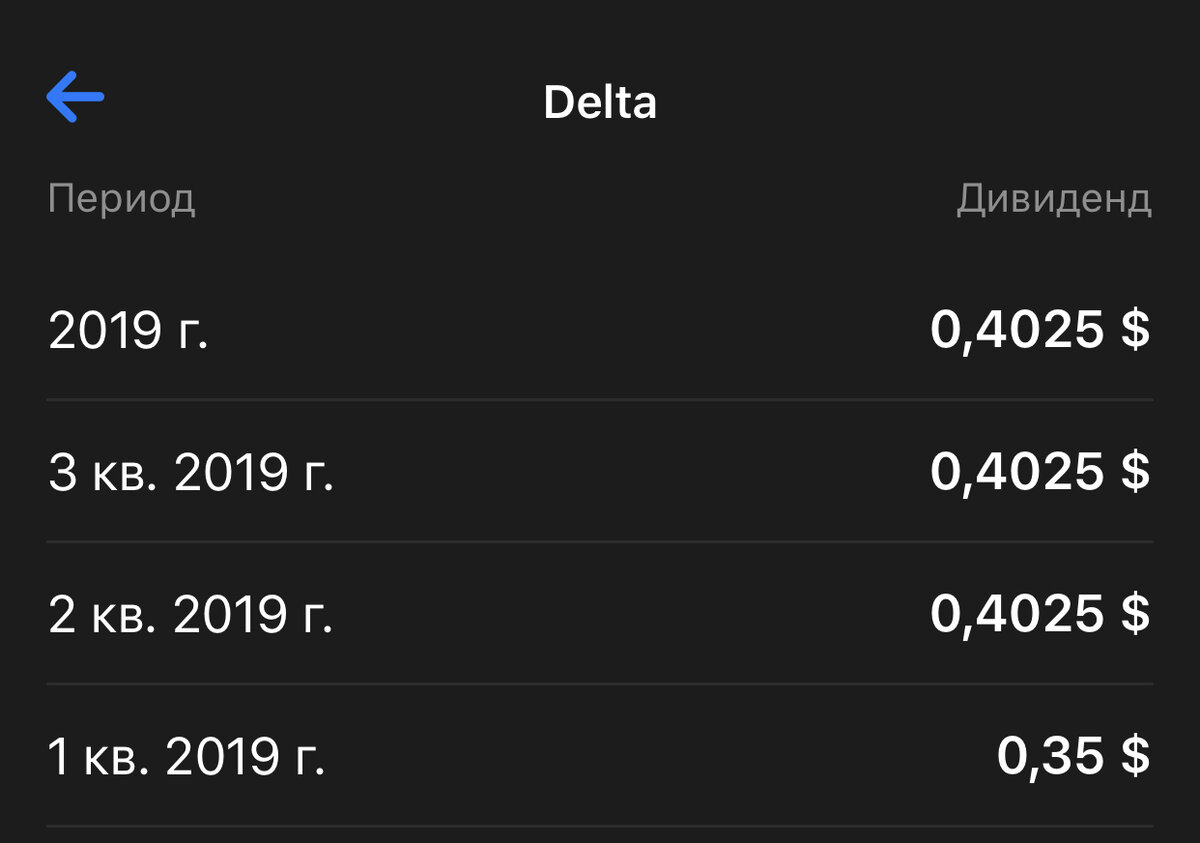
Task: Expand the 1 кв. 2019 г. entry
Action: [600, 757]
